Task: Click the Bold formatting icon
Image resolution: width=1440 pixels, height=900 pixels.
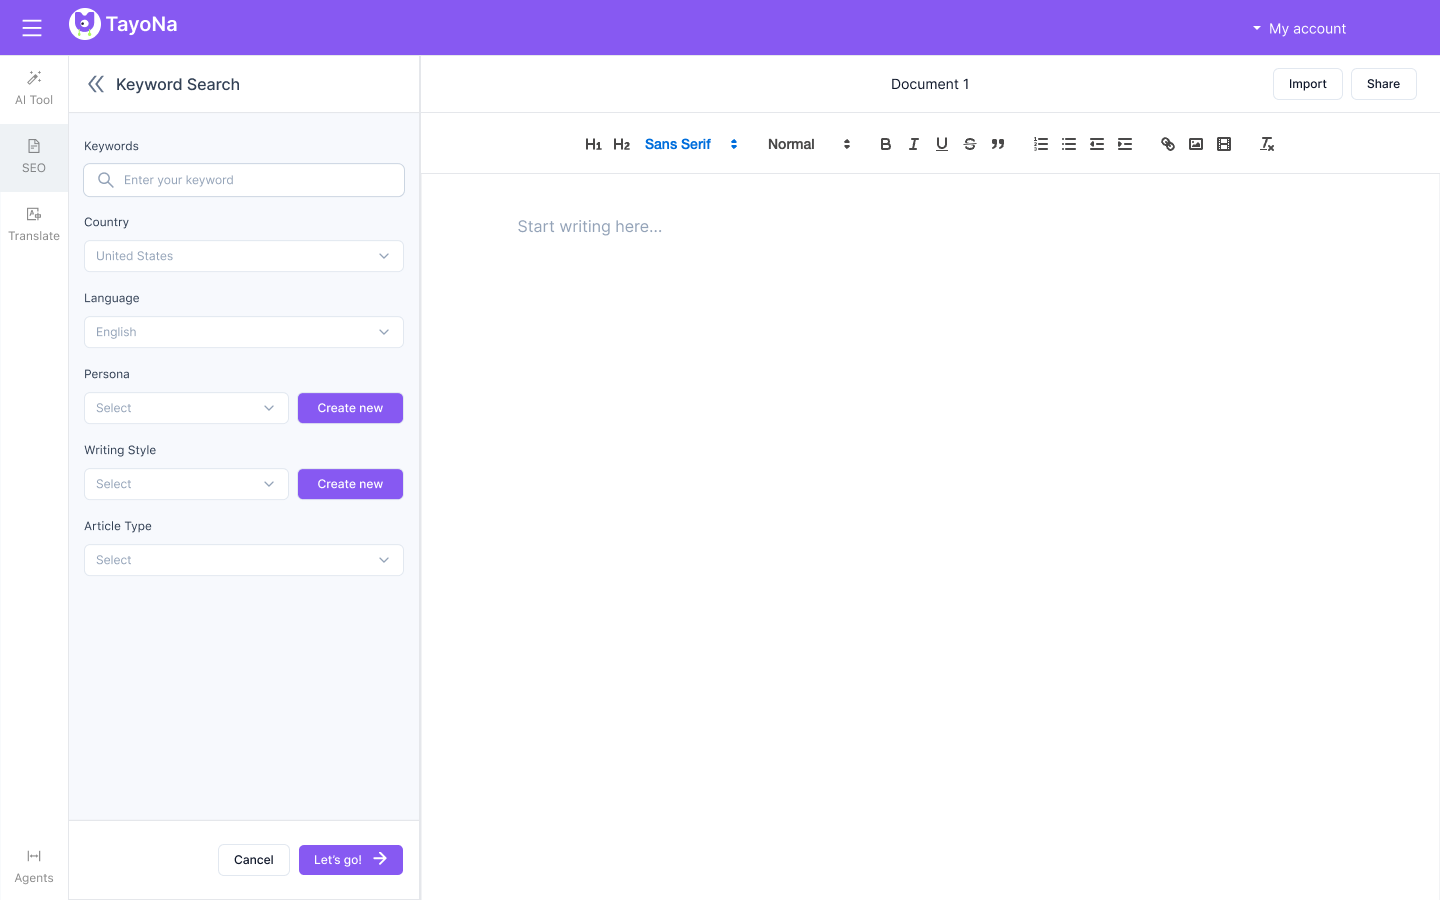Action: click(x=885, y=144)
